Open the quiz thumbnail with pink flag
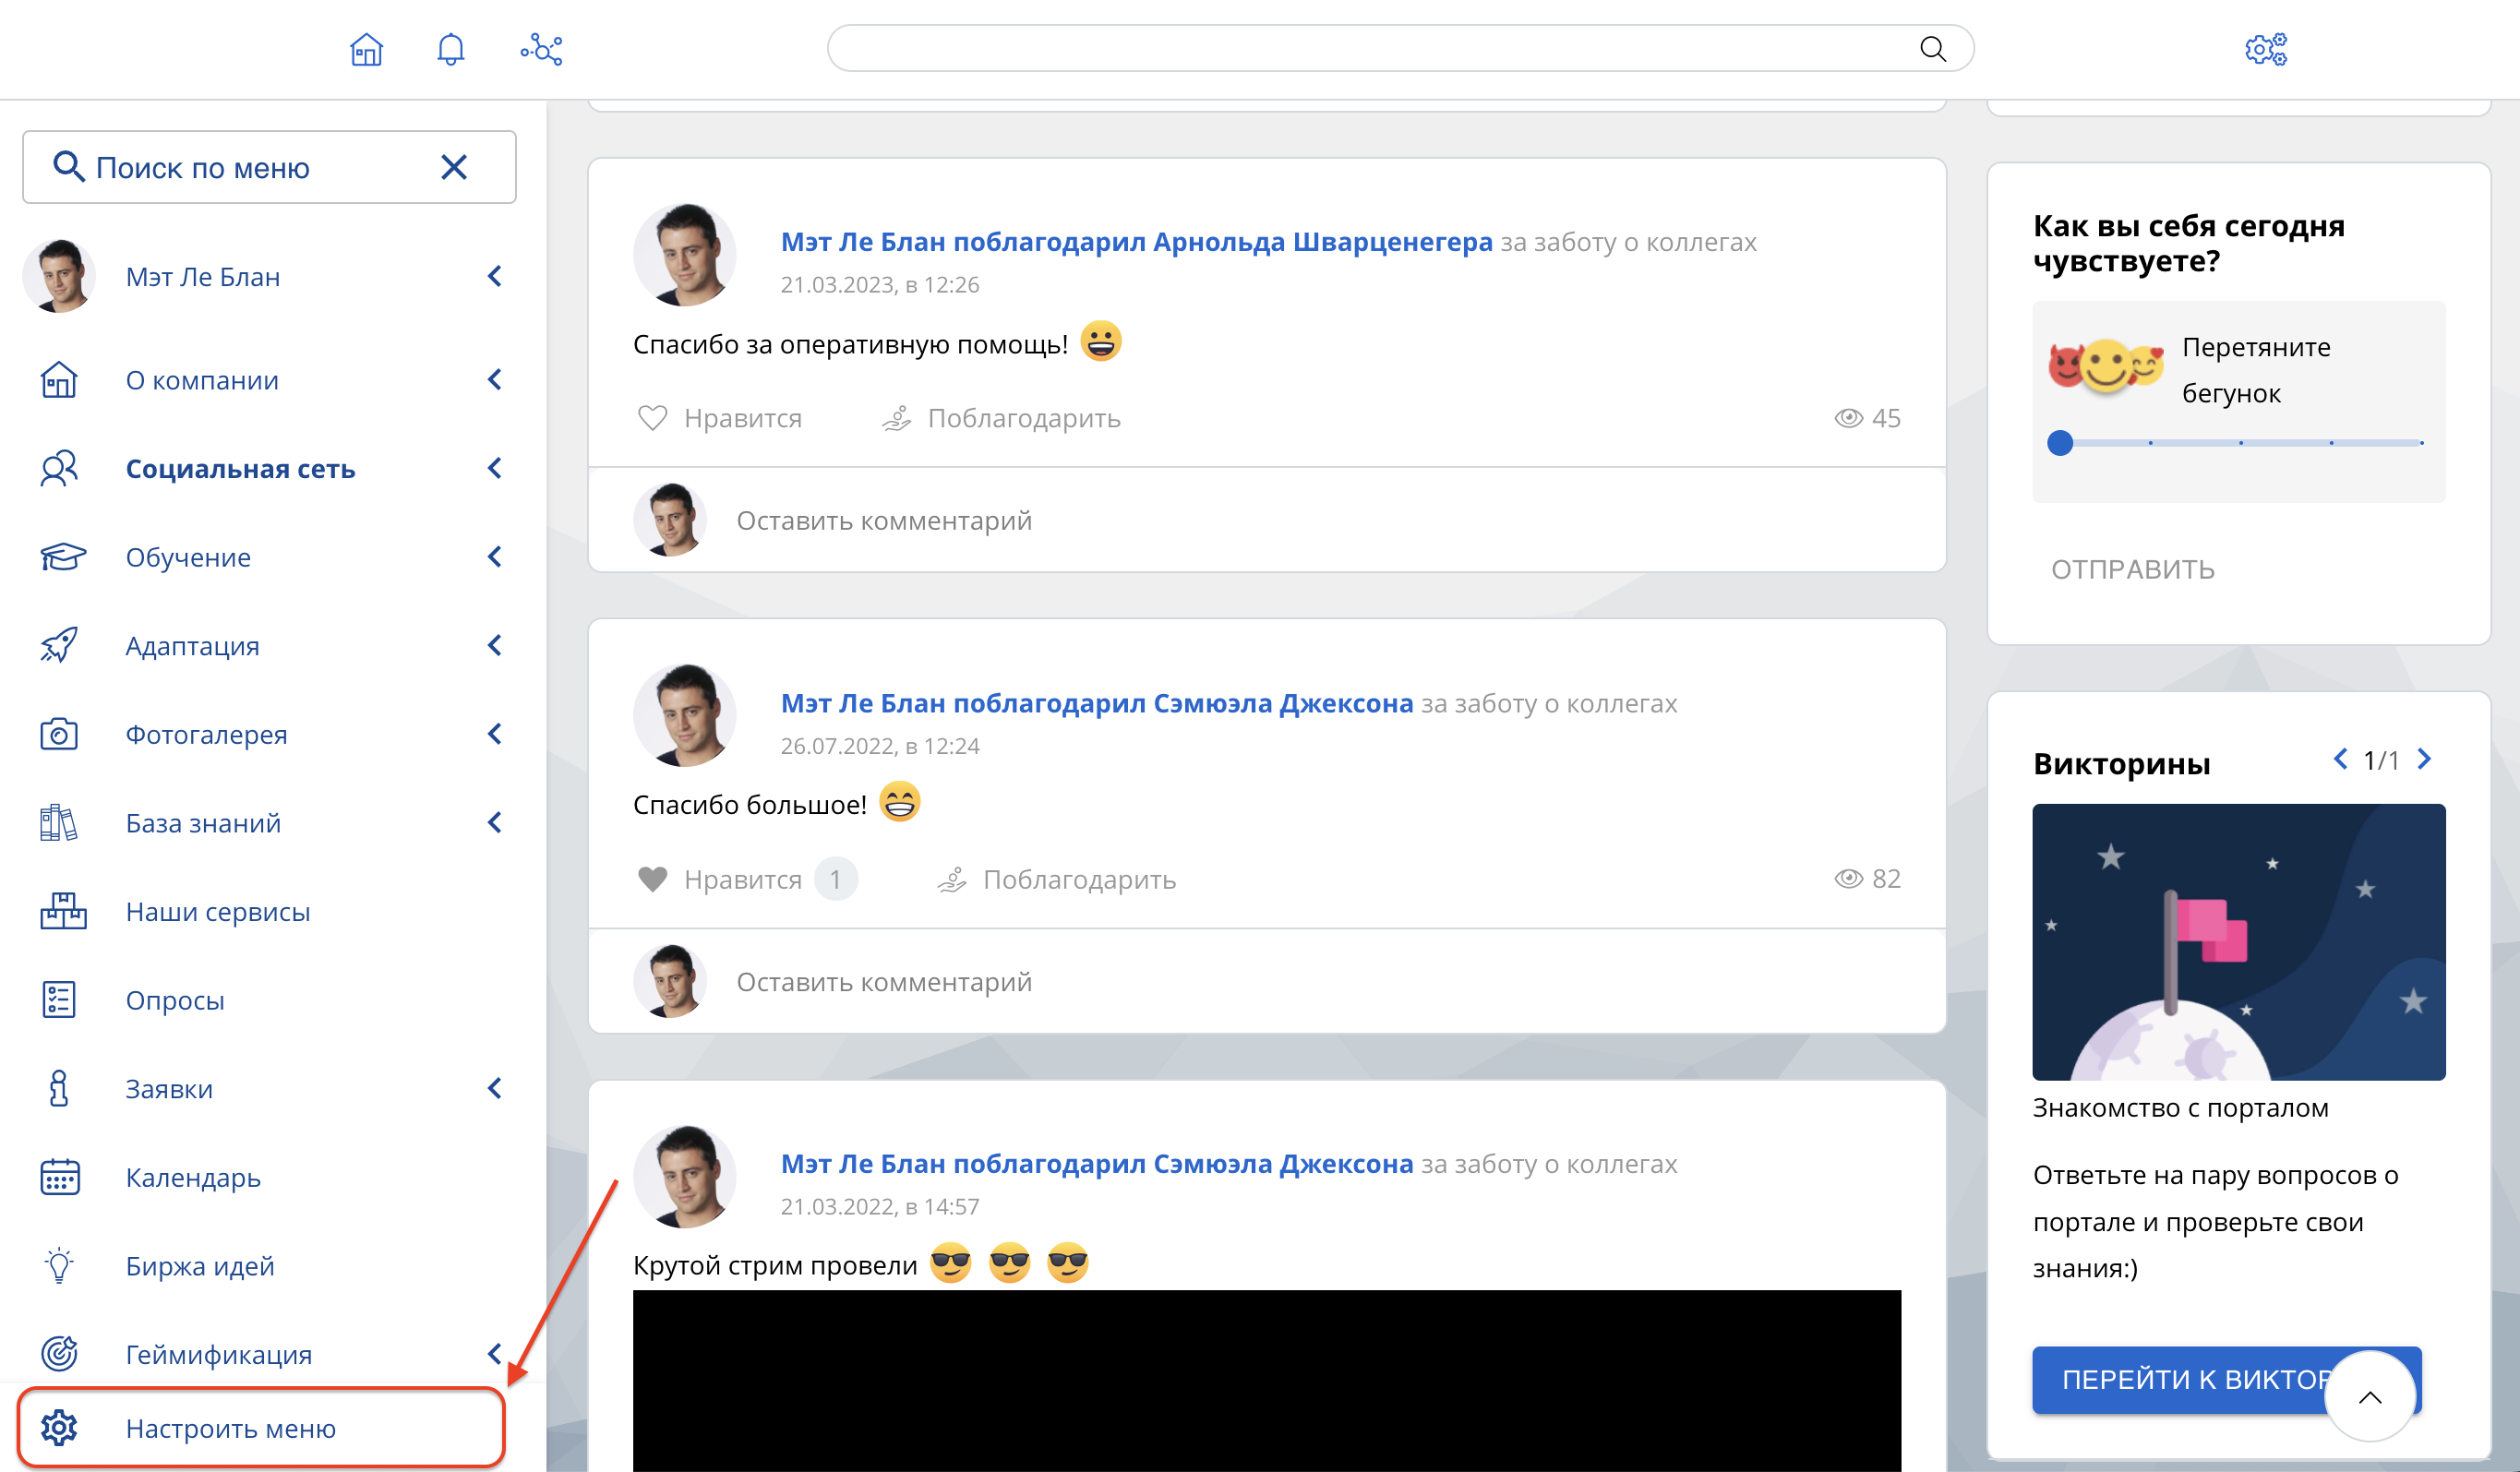This screenshot has height=1472, width=2520. coord(2239,942)
